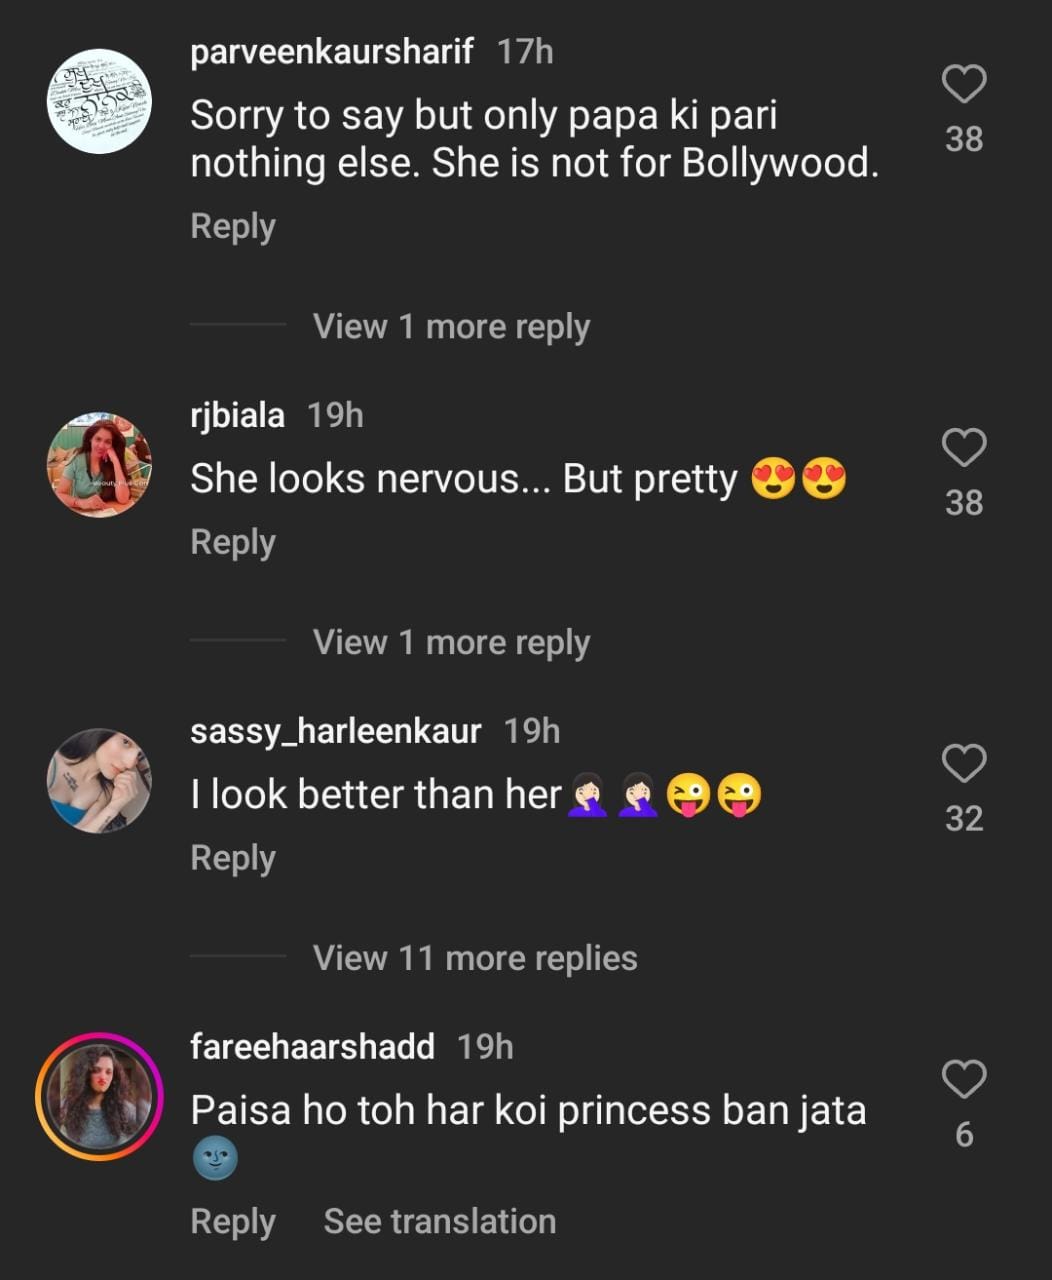Viewport: 1052px width, 1280px height.
Task: Open the parveenkaursharif username link
Action: pos(331,52)
